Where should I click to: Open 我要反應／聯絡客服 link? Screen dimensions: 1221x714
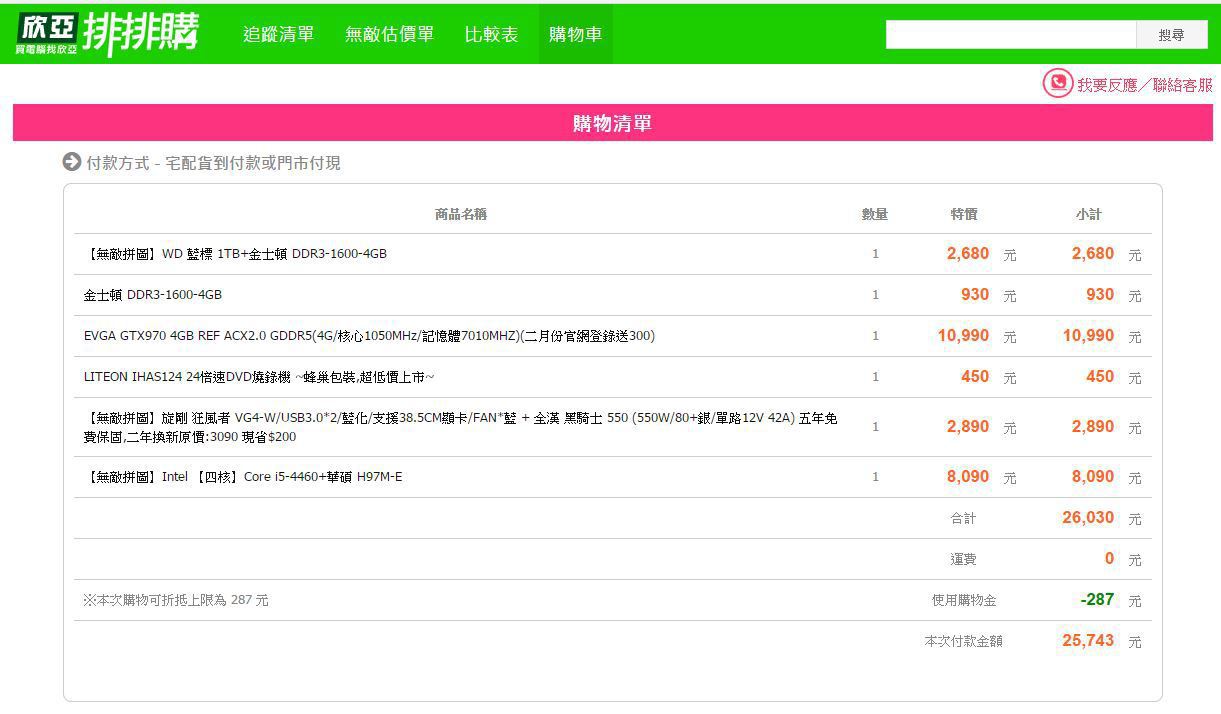[1144, 85]
